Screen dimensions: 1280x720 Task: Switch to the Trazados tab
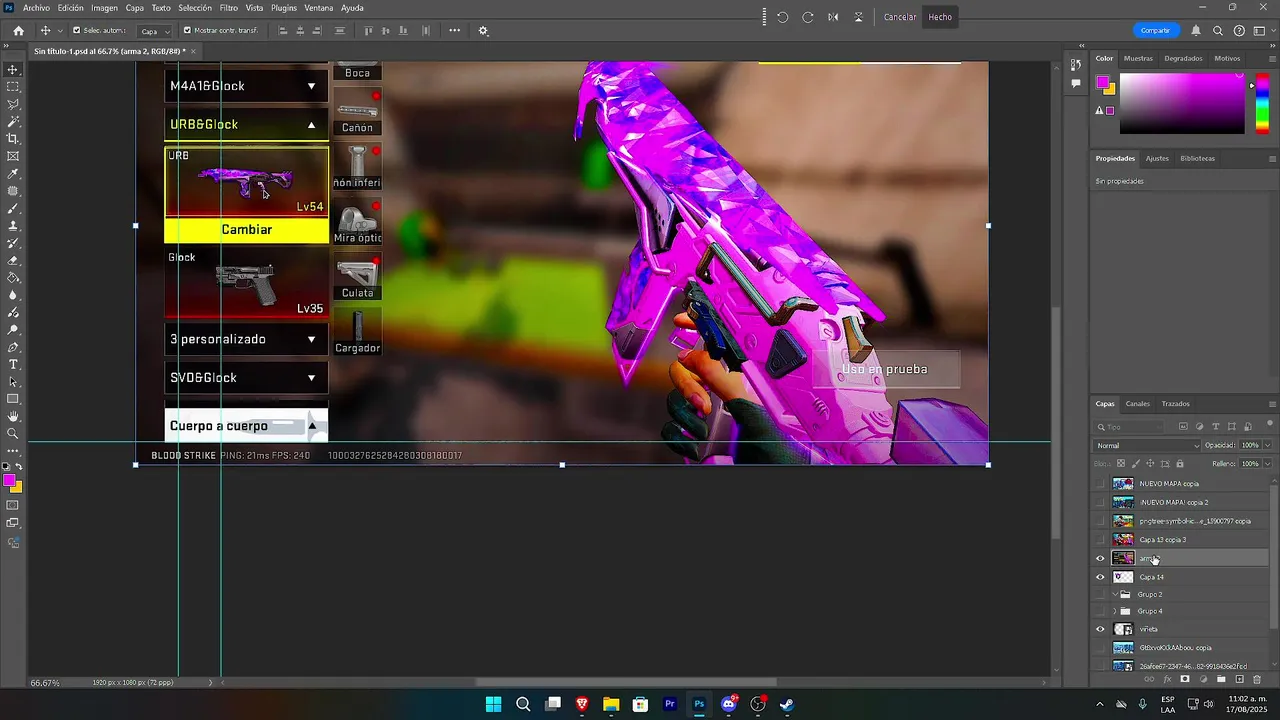tap(1176, 404)
